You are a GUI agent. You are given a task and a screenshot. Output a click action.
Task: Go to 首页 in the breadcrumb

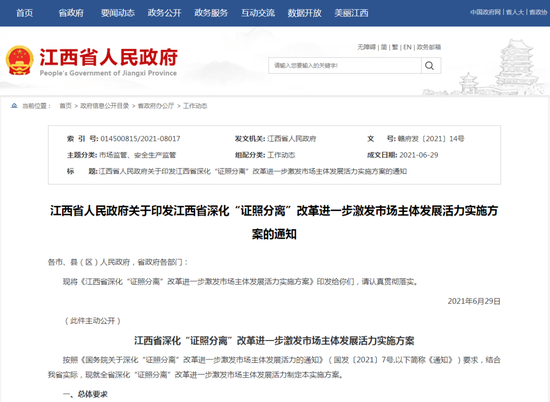pyautogui.click(x=65, y=106)
